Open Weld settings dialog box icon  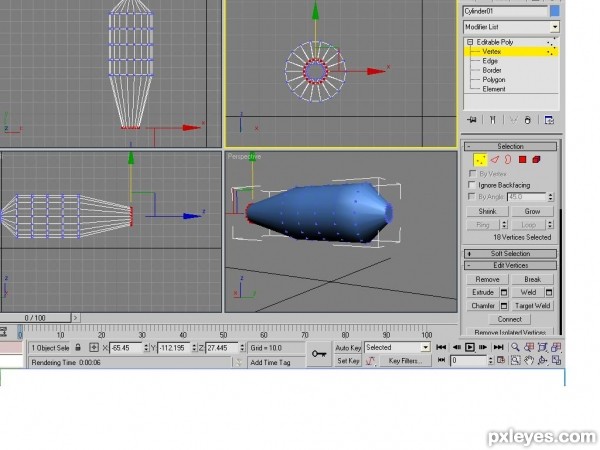(x=549, y=292)
